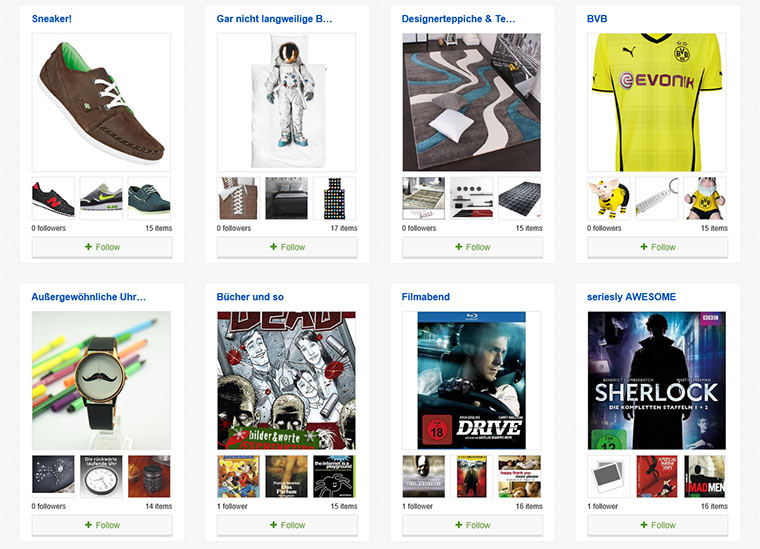Follow the BVB collection
Screen dimensions: 760x549
pos(657,247)
